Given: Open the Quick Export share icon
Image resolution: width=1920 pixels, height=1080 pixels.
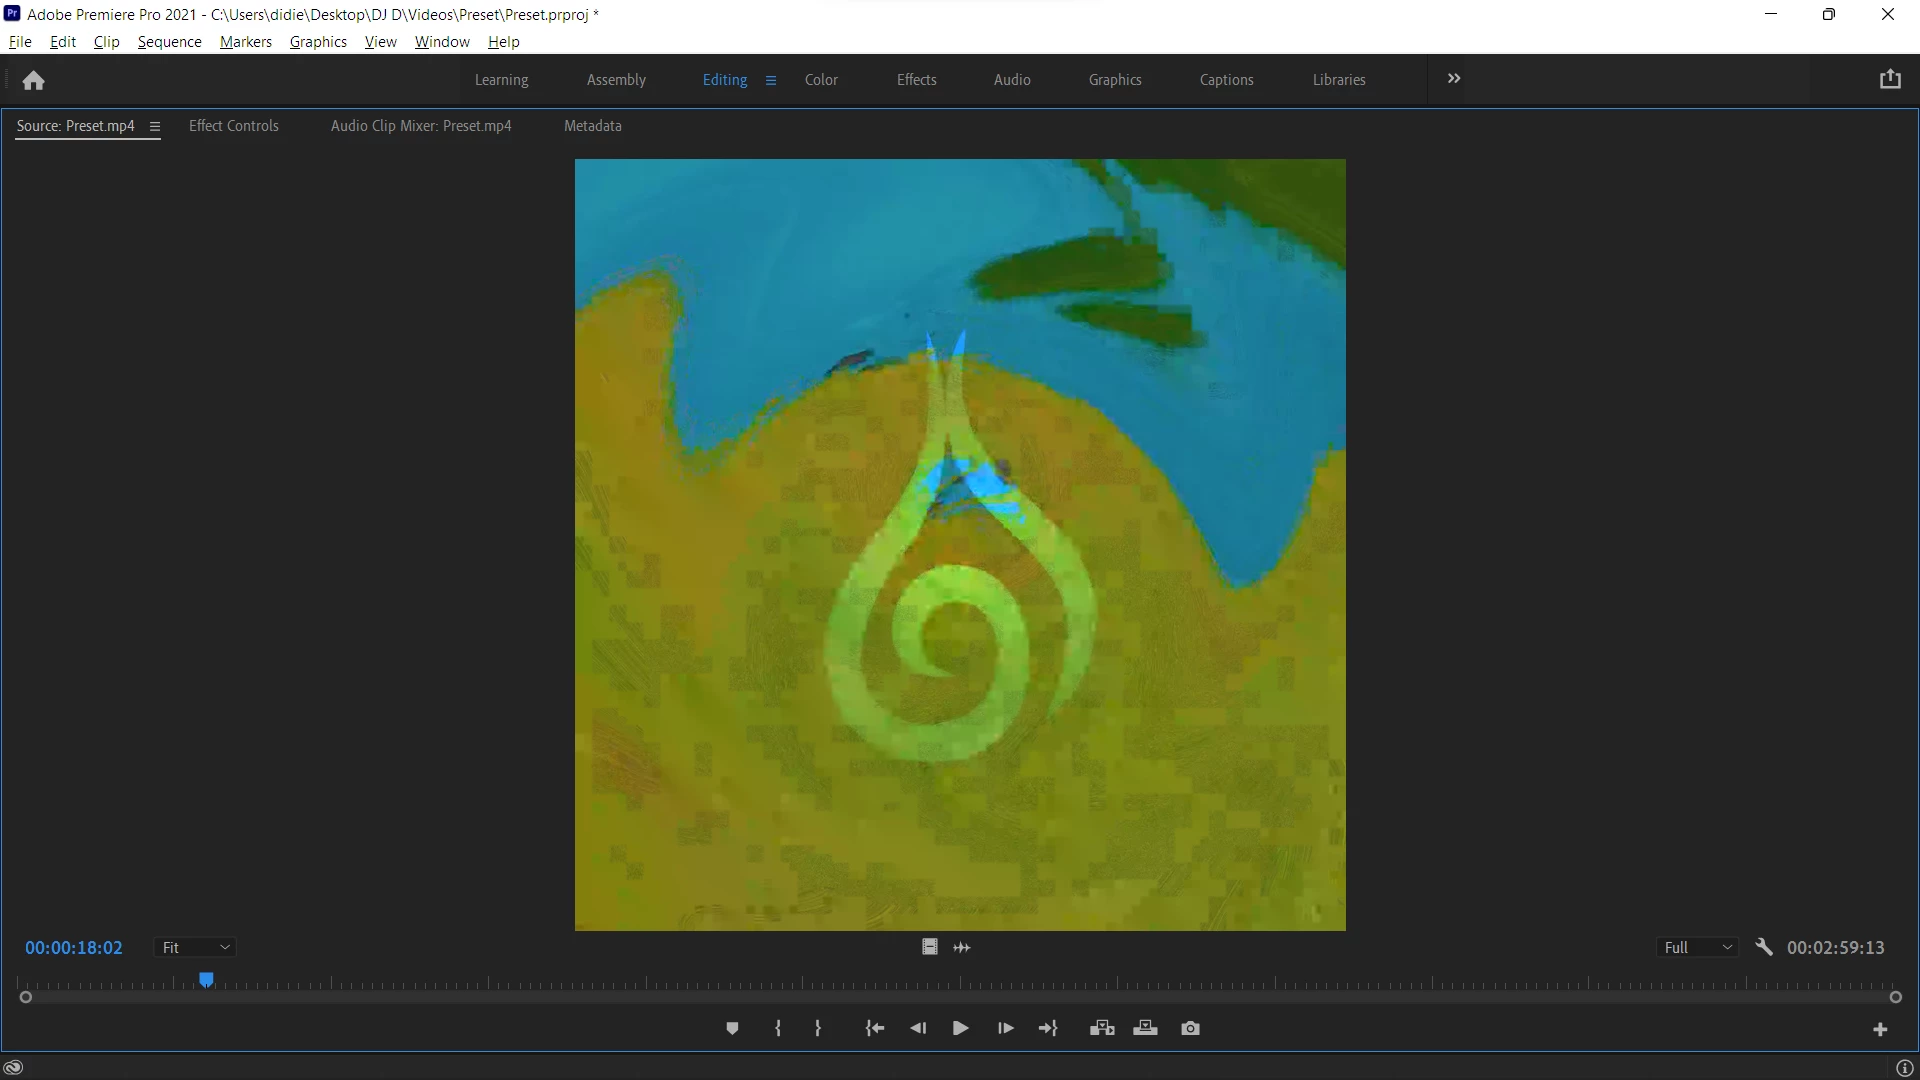Looking at the screenshot, I should (x=1890, y=79).
